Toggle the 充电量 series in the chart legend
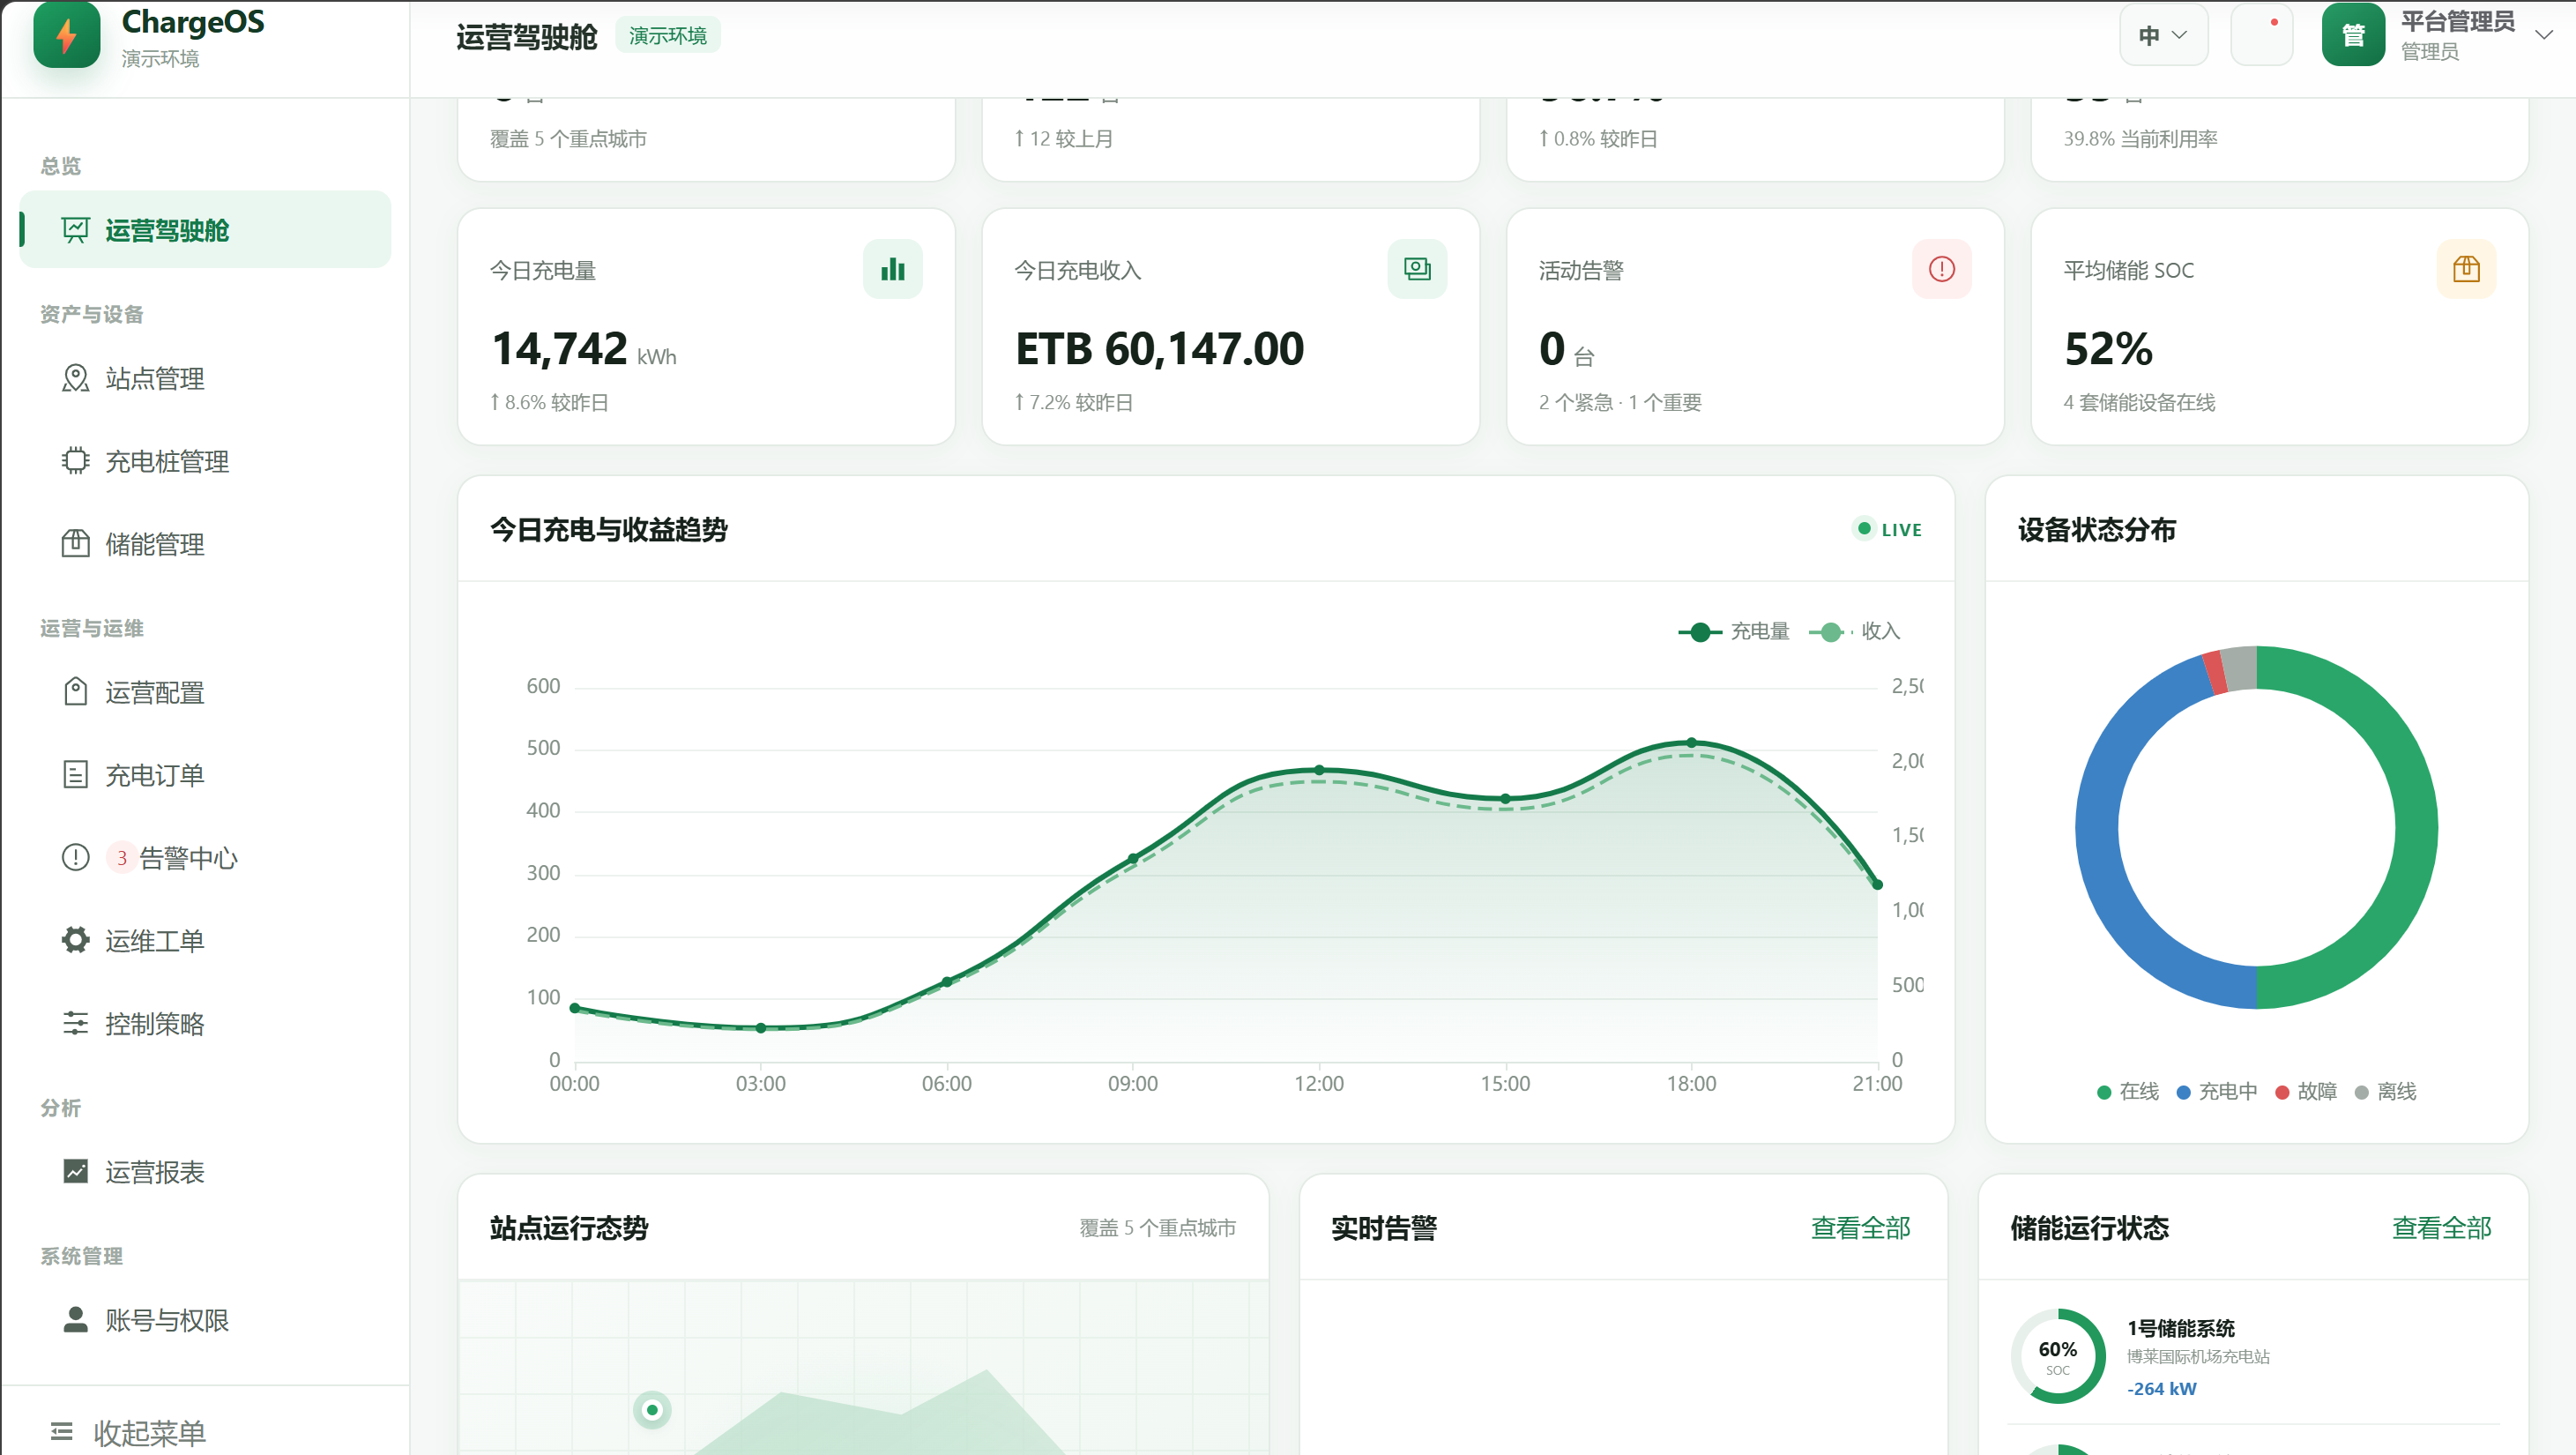This screenshot has width=2576, height=1455. (1733, 631)
